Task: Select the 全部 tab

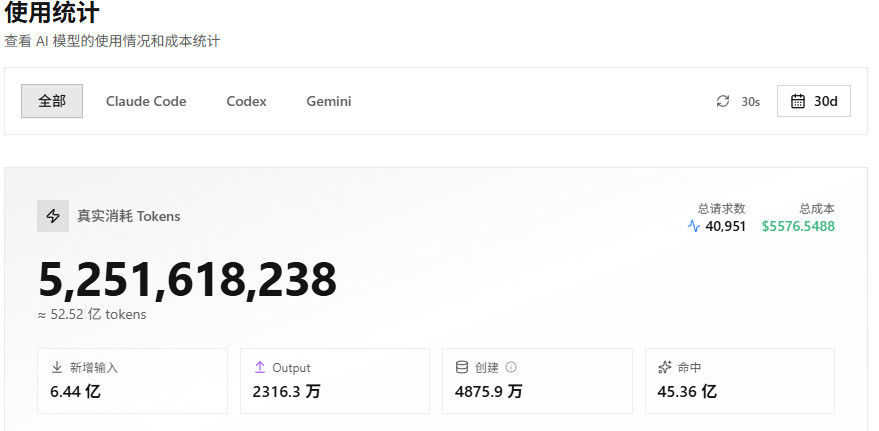Action: pyautogui.click(x=52, y=101)
